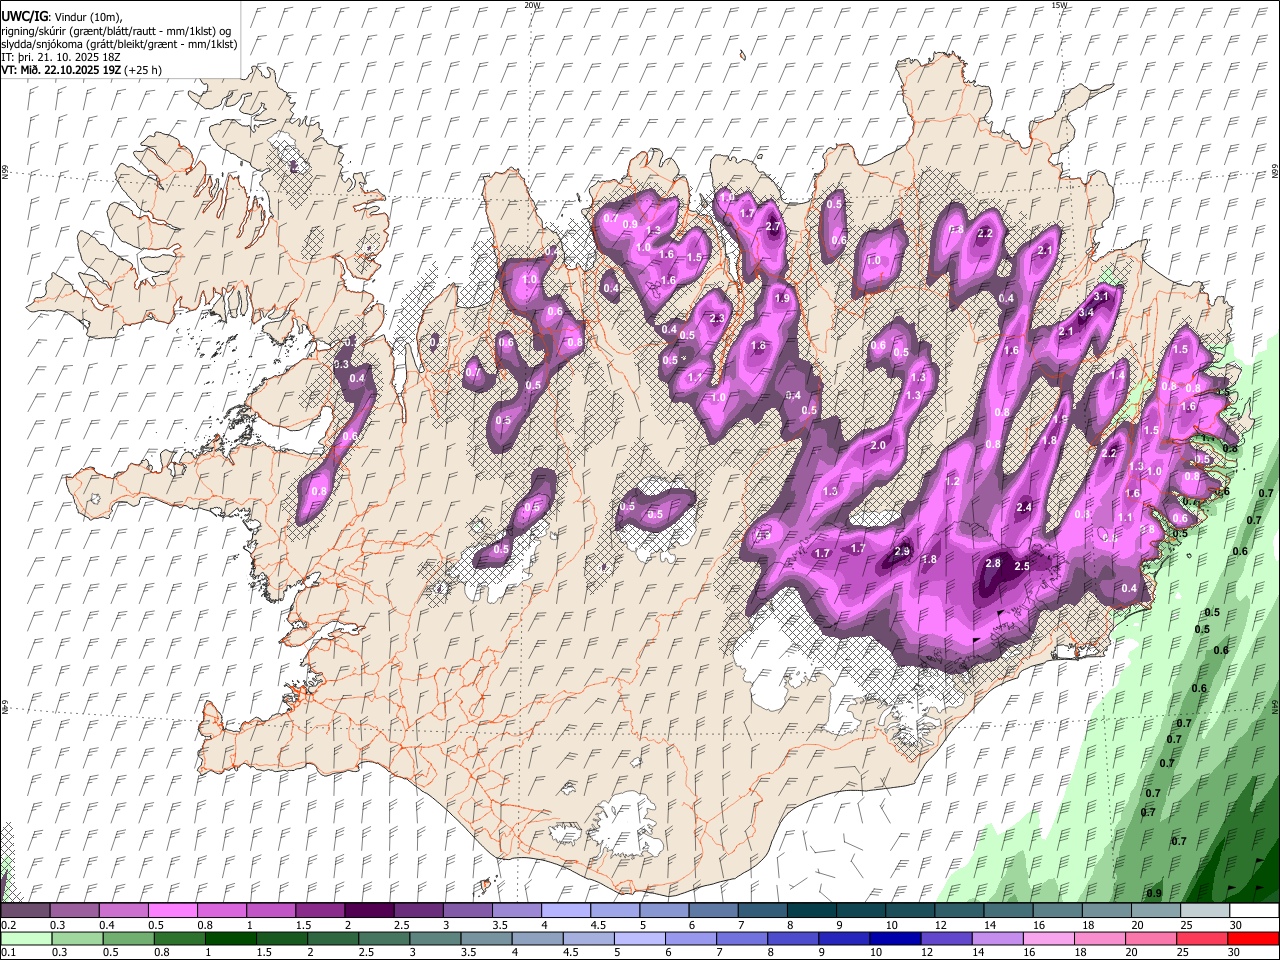Image resolution: width=1280 pixels, height=960 pixels.
Task: Click the navy blue 10–12 rain legend swatch
Action: pyautogui.click(x=895, y=938)
